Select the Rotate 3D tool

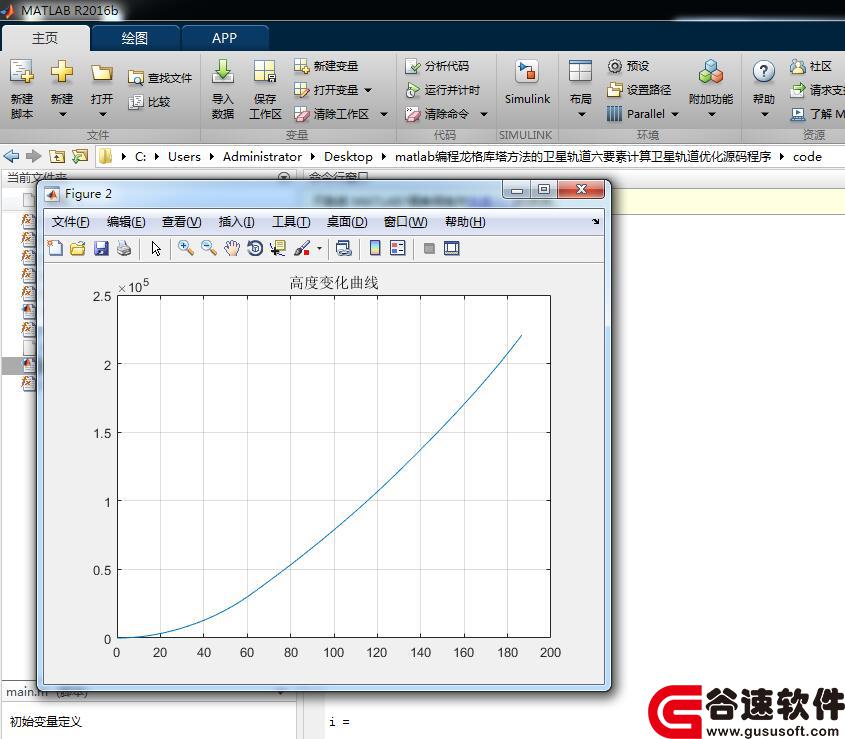pyautogui.click(x=255, y=248)
